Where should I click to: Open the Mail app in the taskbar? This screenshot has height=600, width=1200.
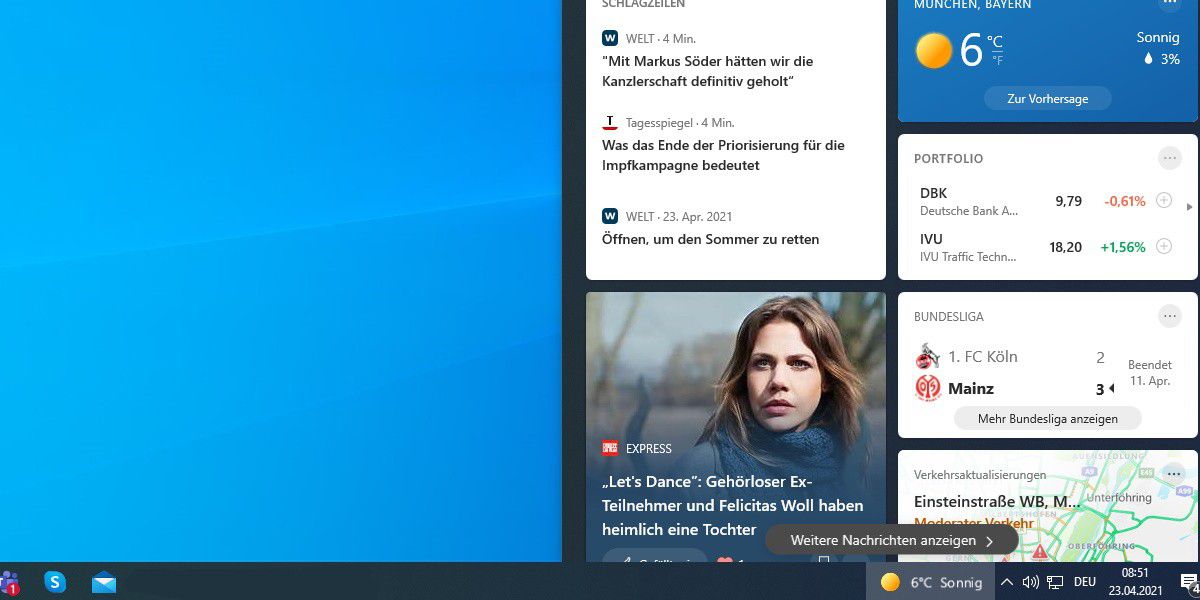[x=104, y=582]
